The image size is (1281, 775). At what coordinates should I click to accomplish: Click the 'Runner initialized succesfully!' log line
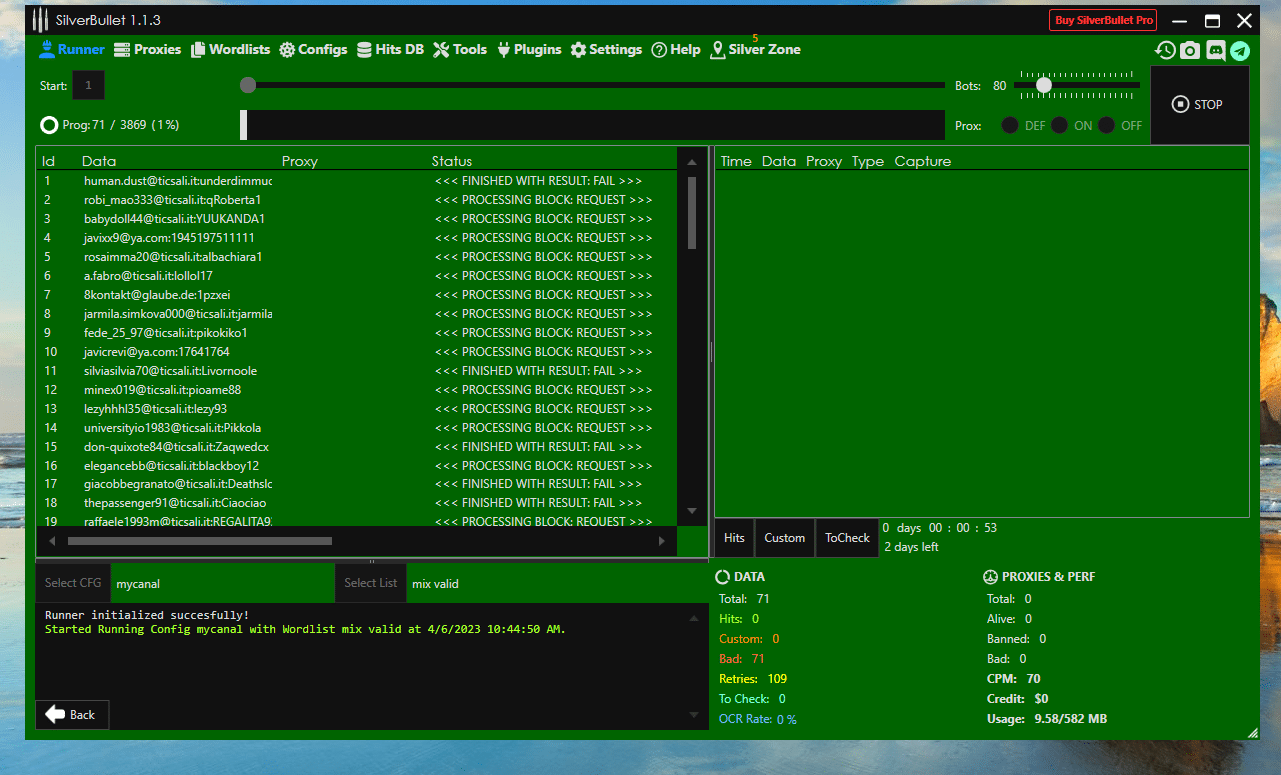147,615
